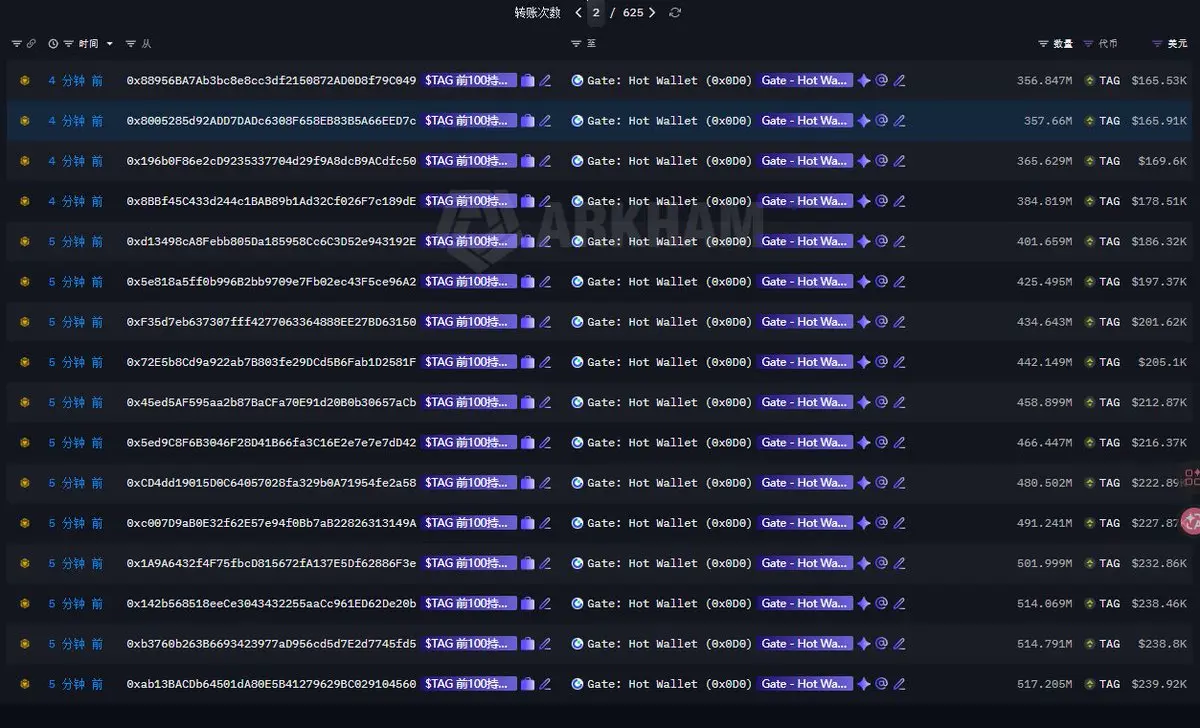Image resolution: width=1200 pixels, height=728 pixels.
Task: Select USD value $239.92K
Action: pyautogui.click(x=1159, y=684)
